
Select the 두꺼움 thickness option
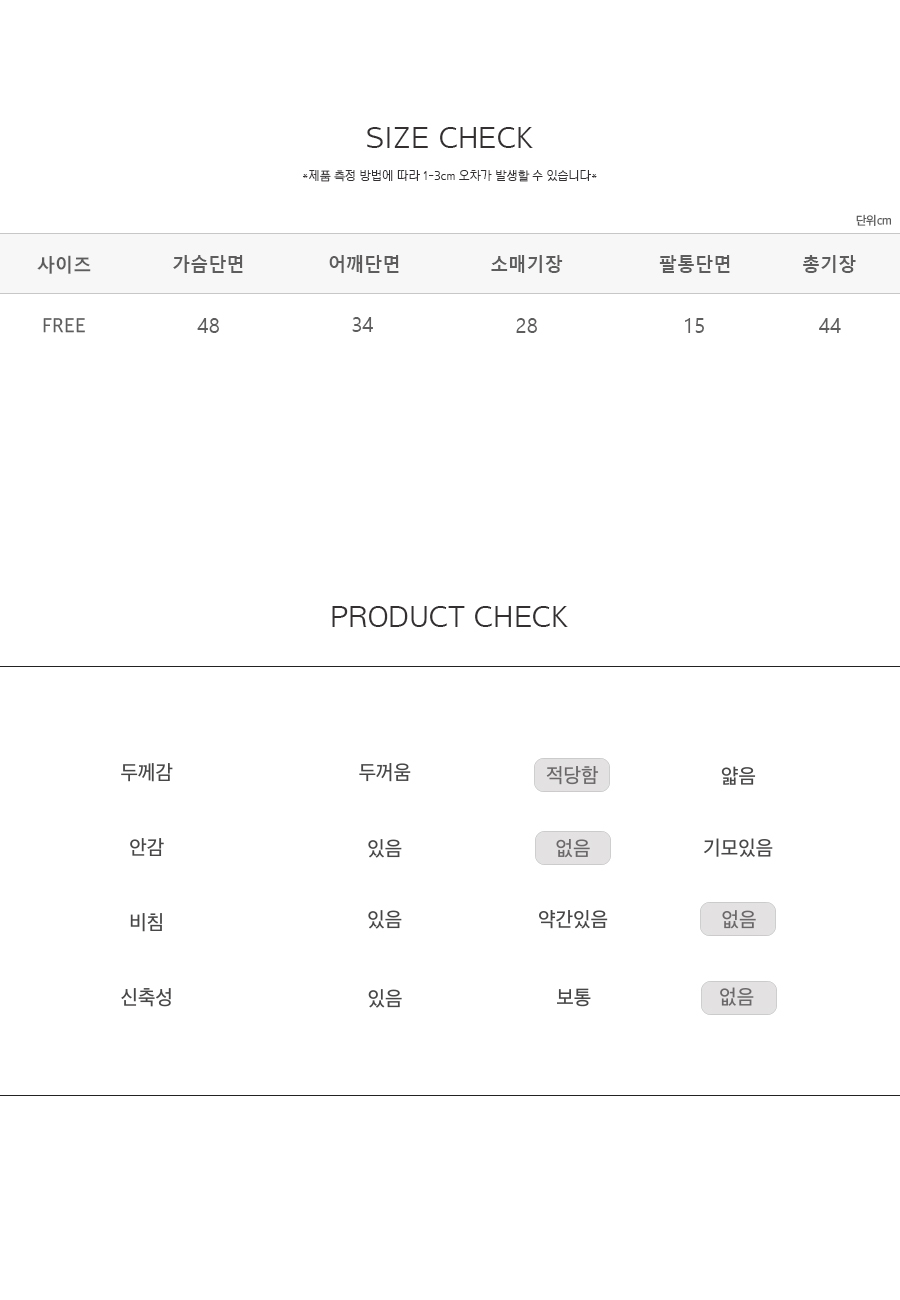(385, 772)
